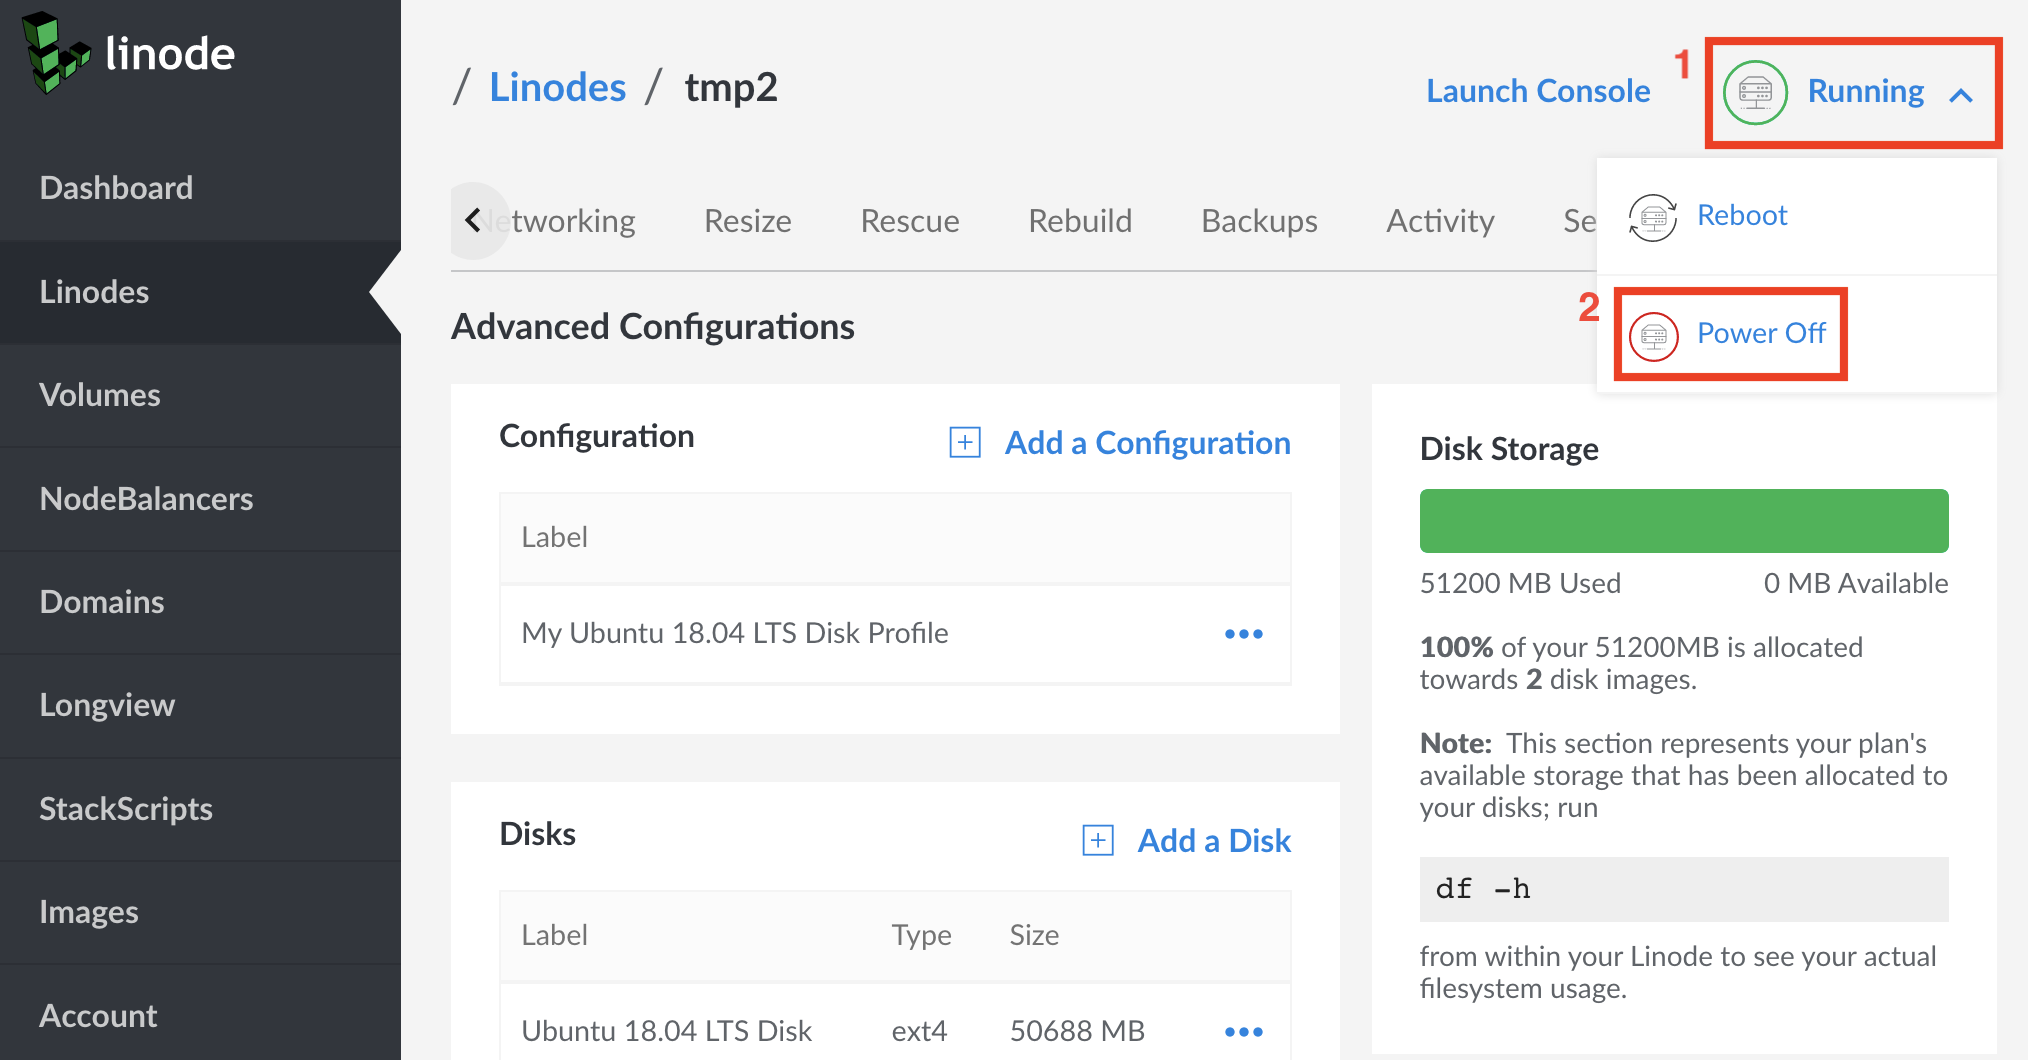
Task: Click the red Power Off server icon
Action: 1654,336
